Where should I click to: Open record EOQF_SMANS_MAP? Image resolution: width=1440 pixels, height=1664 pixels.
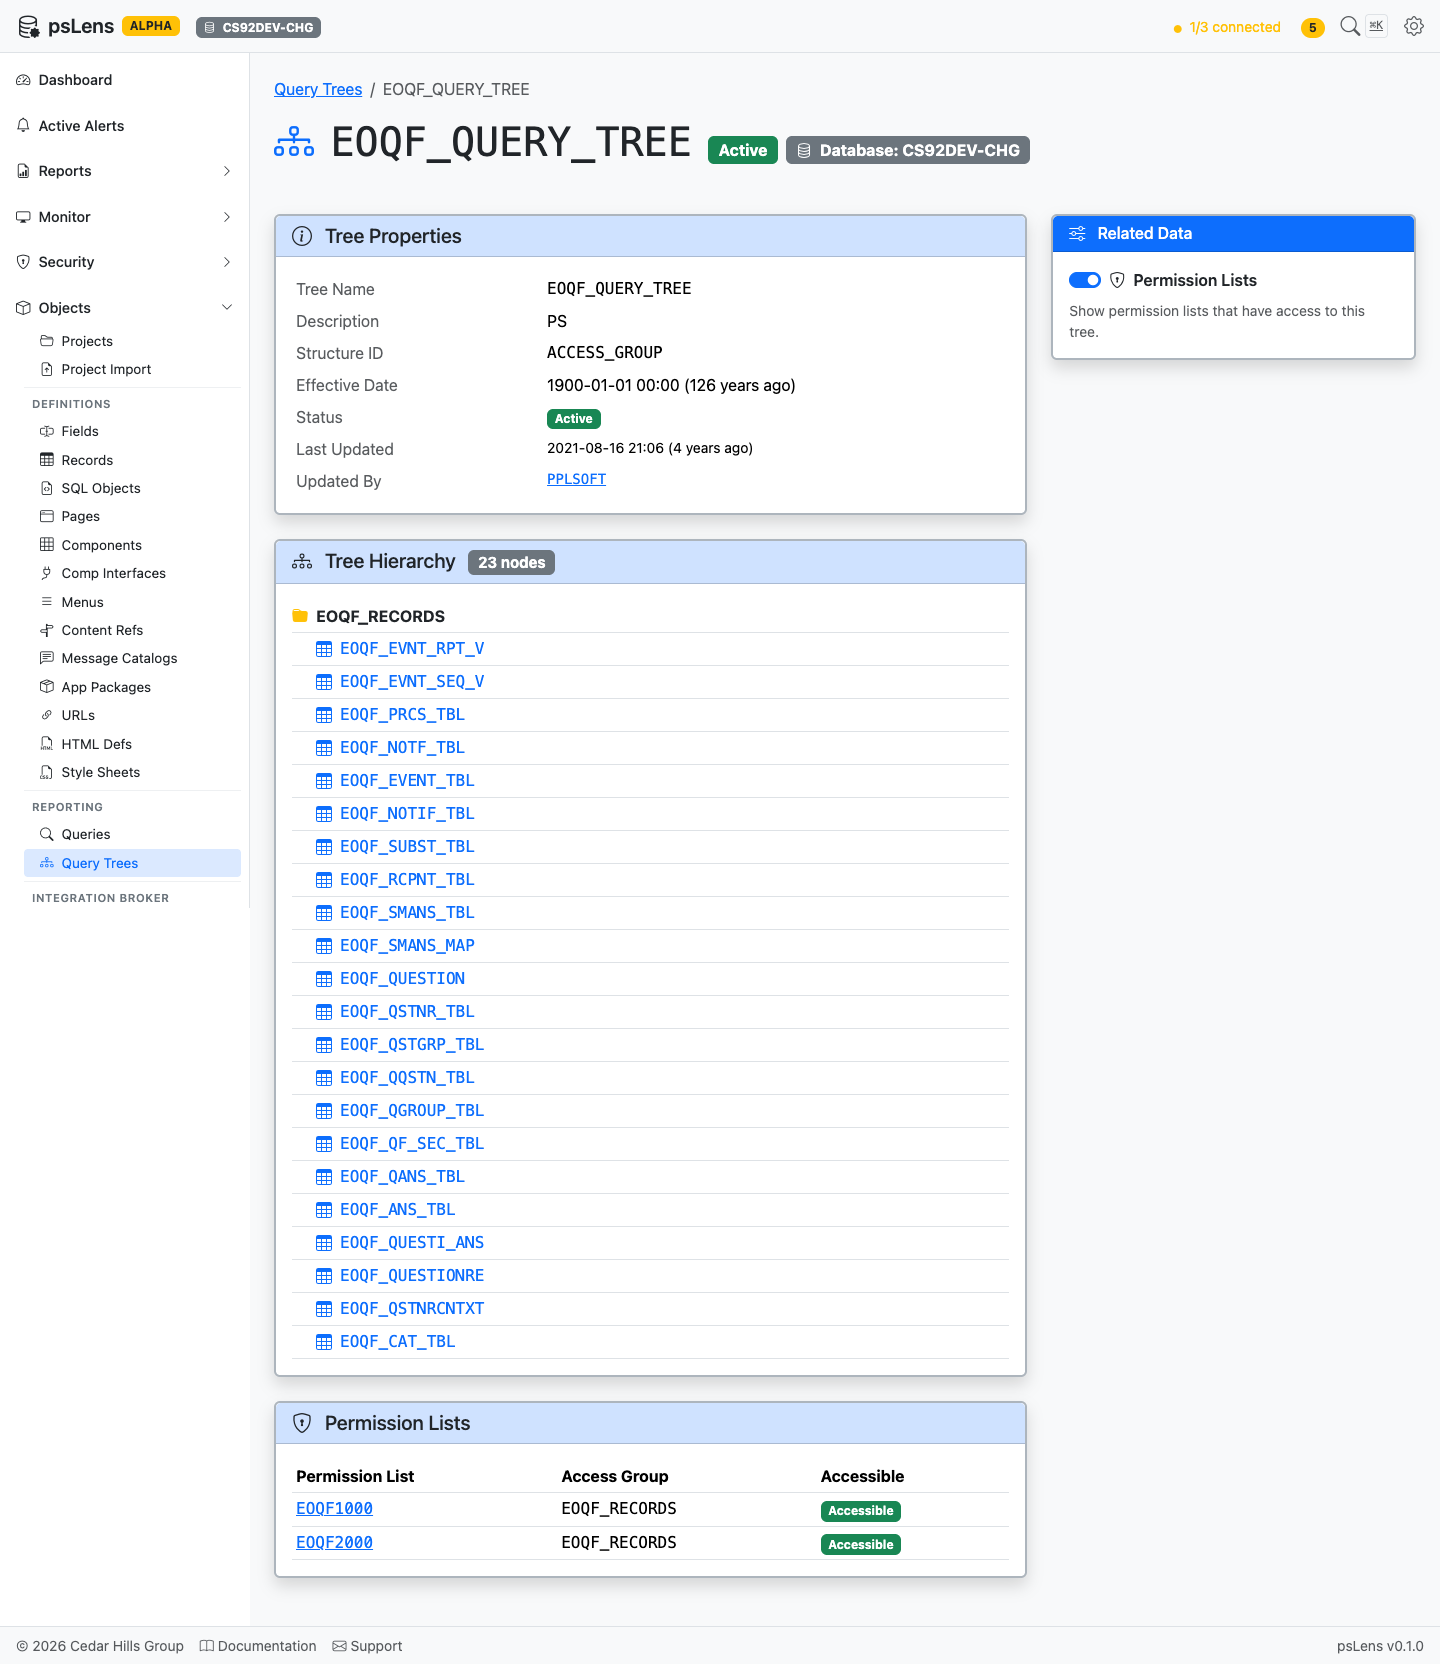[x=407, y=945]
